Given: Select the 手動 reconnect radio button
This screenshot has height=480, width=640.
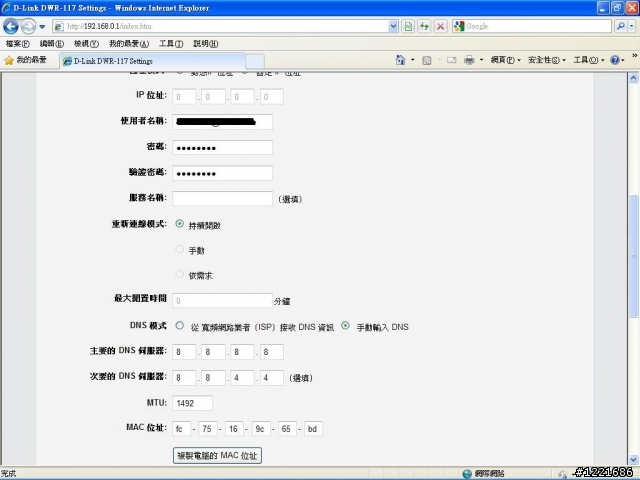Looking at the screenshot, I should click(180, 249).
